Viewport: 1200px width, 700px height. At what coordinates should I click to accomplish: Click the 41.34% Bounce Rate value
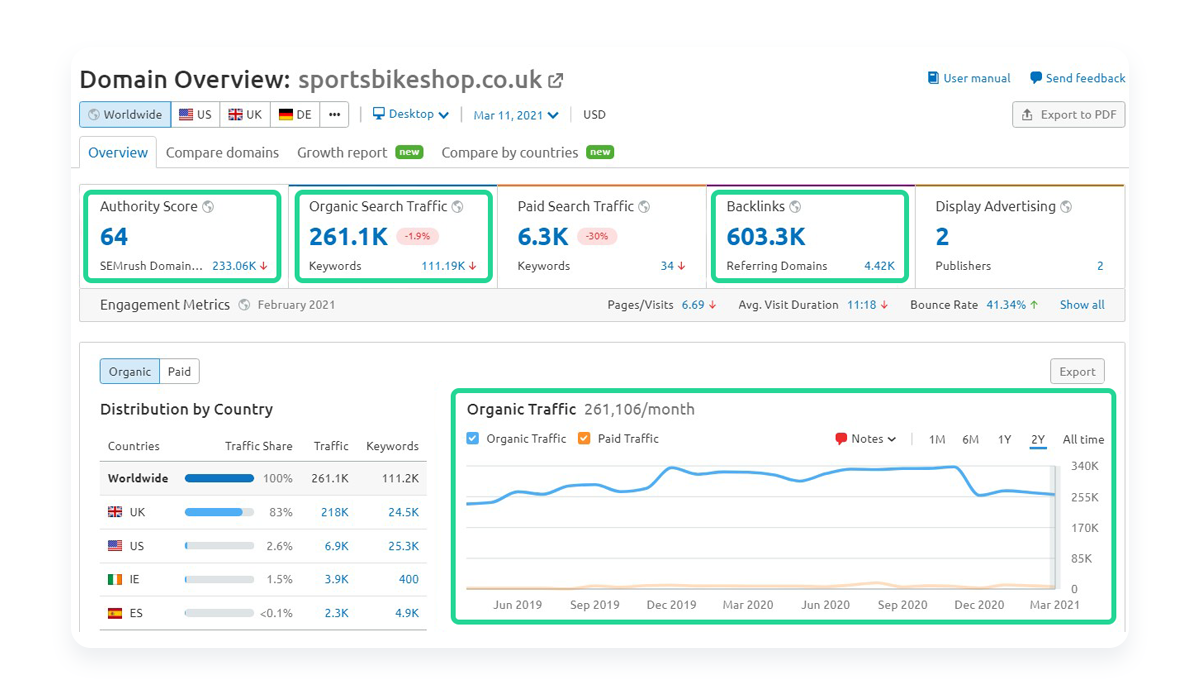click(x=1006, y=305)
